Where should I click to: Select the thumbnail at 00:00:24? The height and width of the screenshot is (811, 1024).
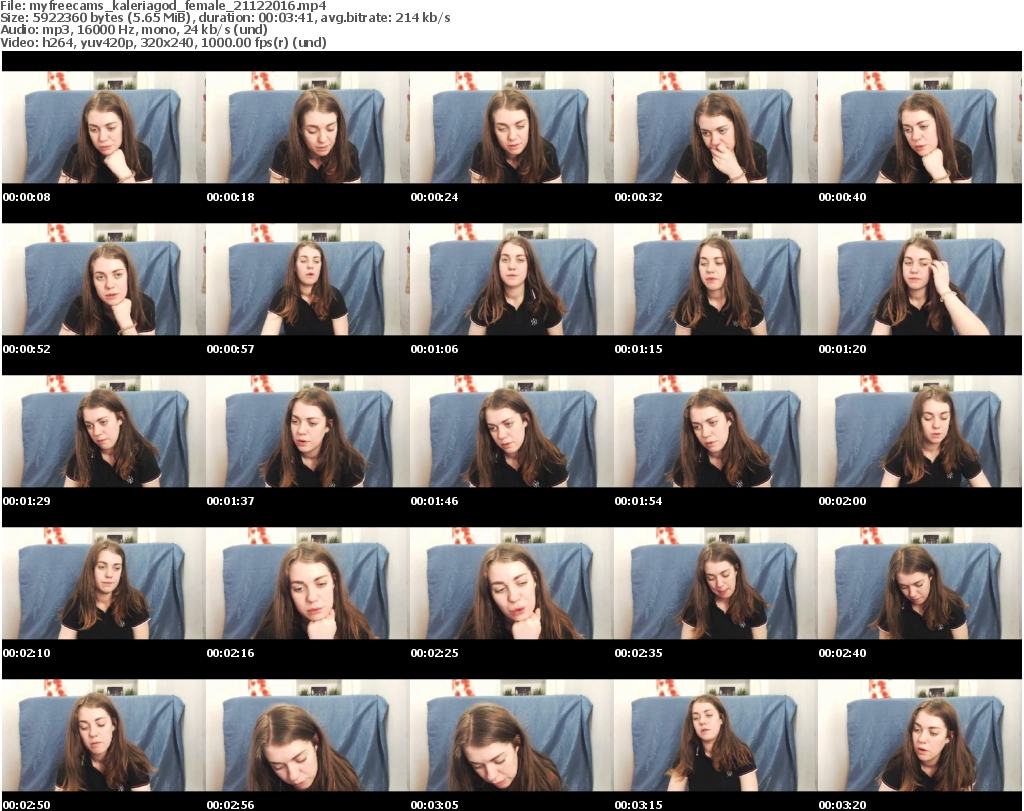511,127
